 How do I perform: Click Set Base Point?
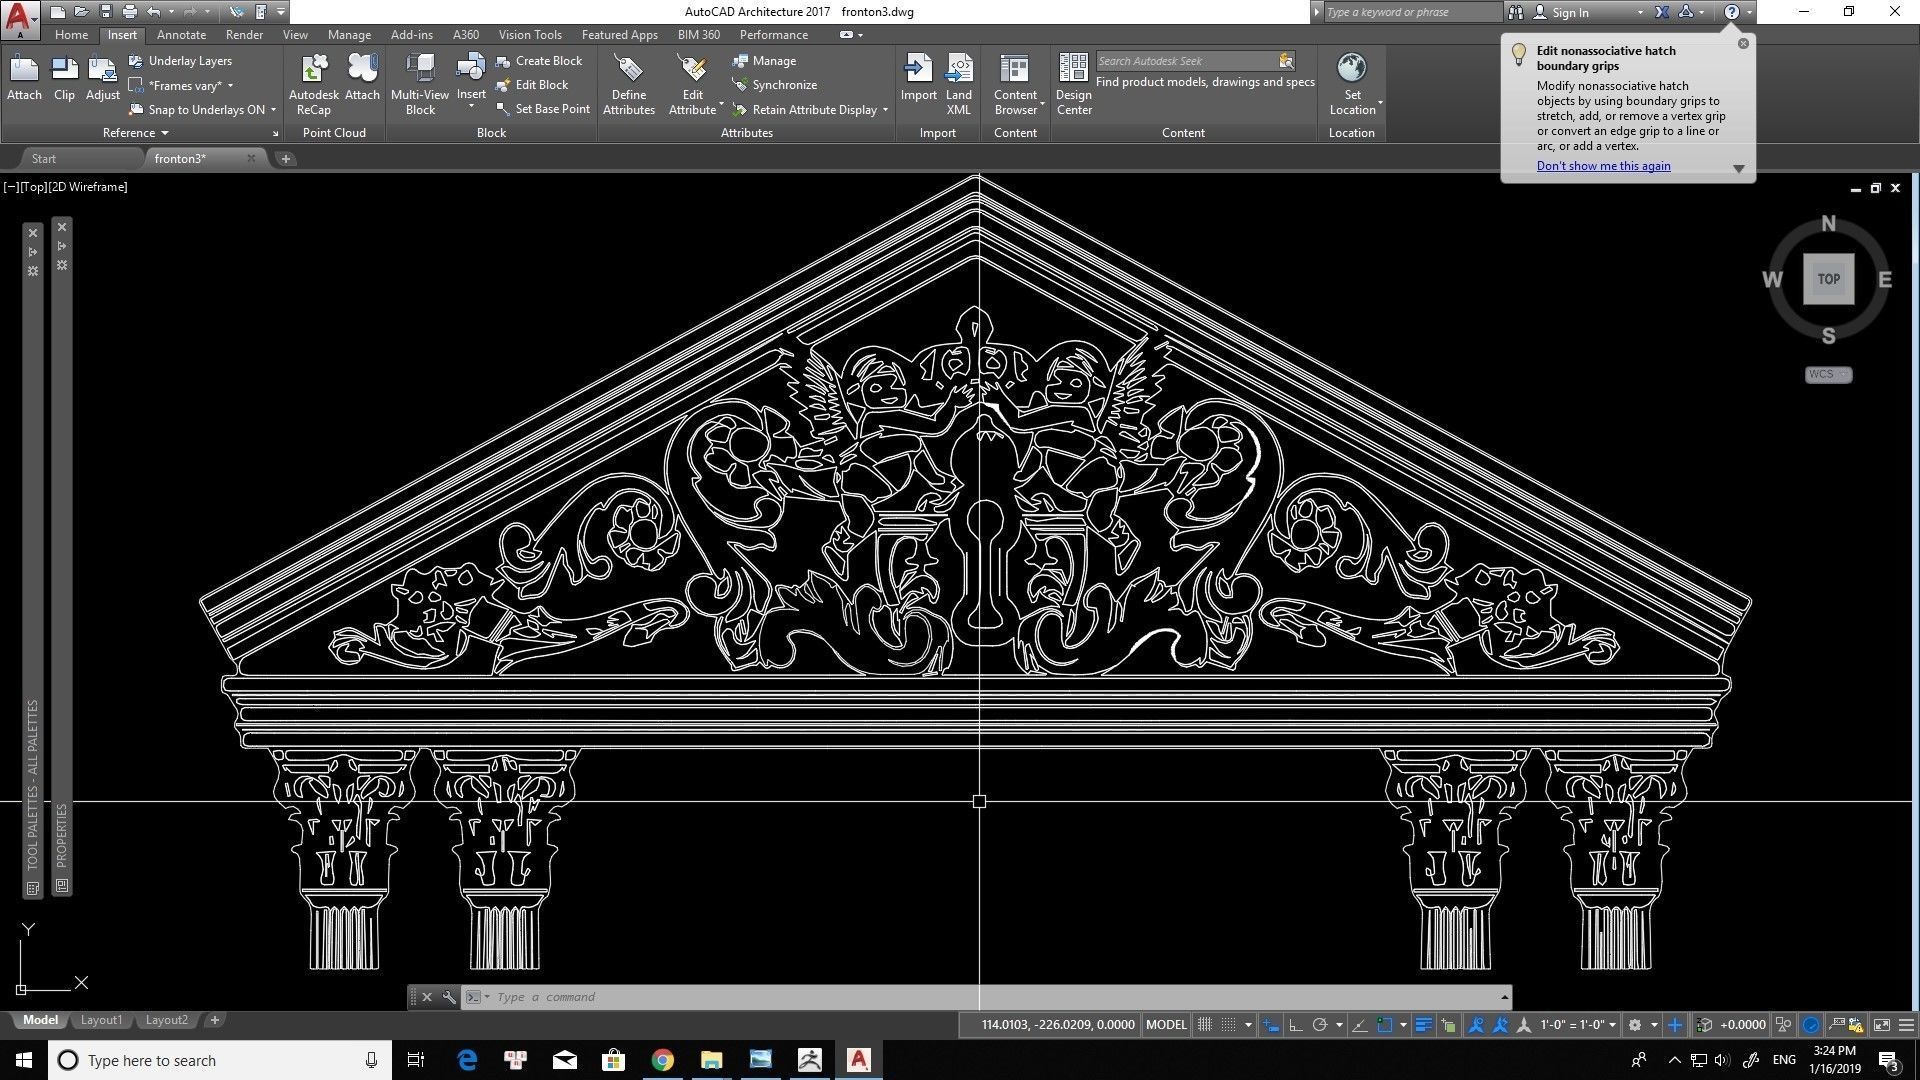pyautogui.click(x=543, y=109)
